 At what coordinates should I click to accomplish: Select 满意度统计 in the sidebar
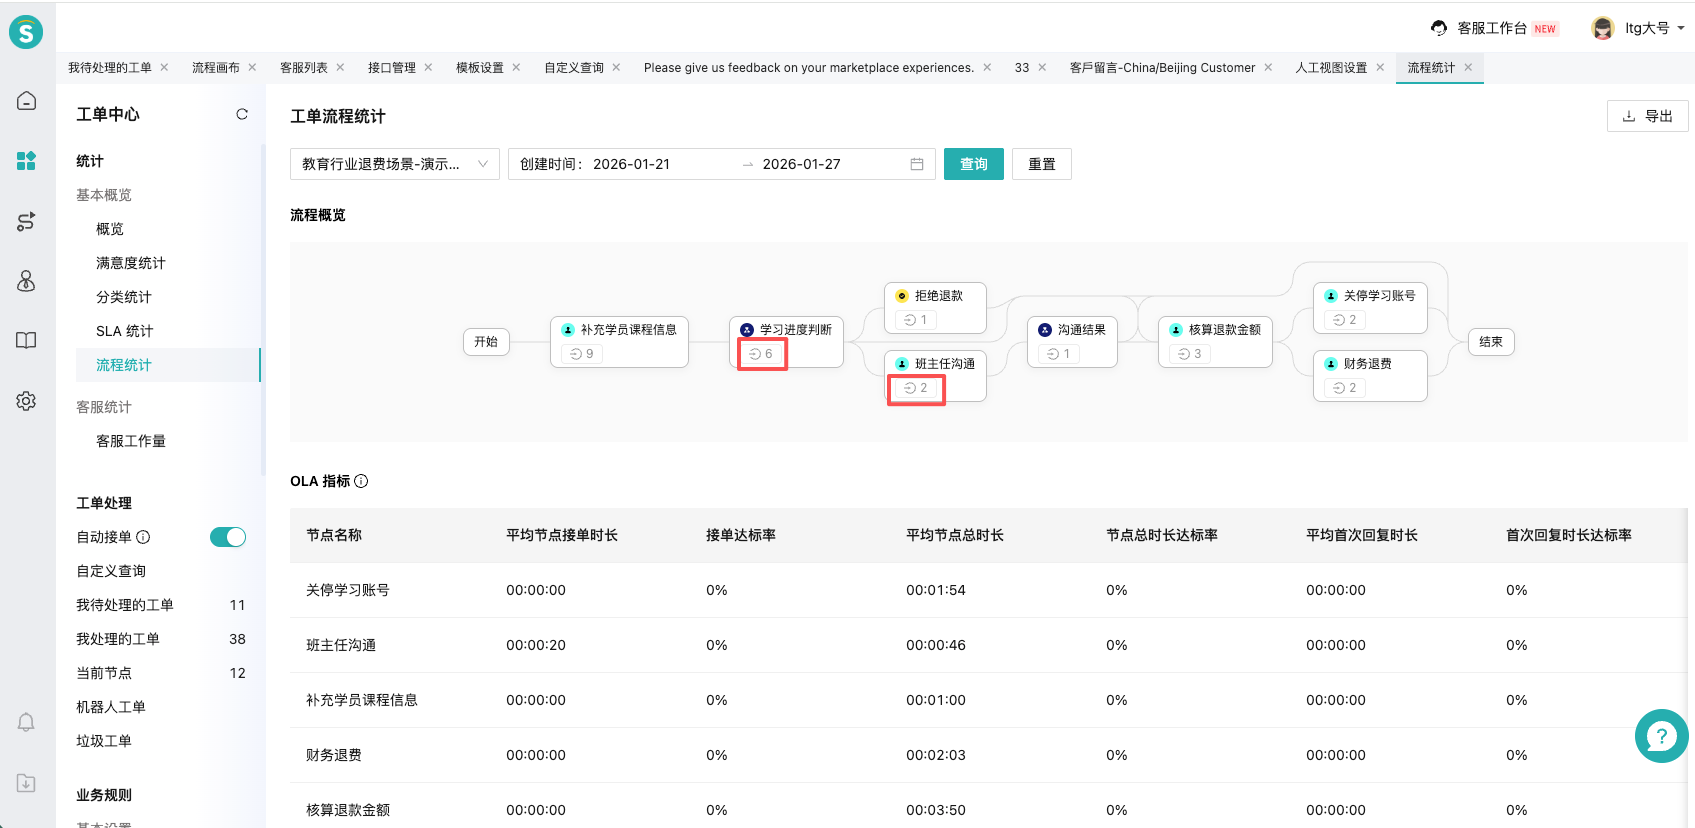coord(131,263)
